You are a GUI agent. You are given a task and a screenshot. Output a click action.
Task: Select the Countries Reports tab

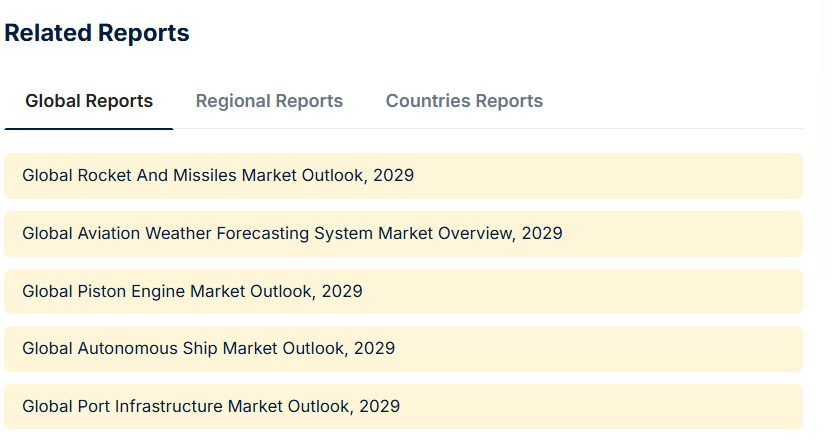point(464,101)
